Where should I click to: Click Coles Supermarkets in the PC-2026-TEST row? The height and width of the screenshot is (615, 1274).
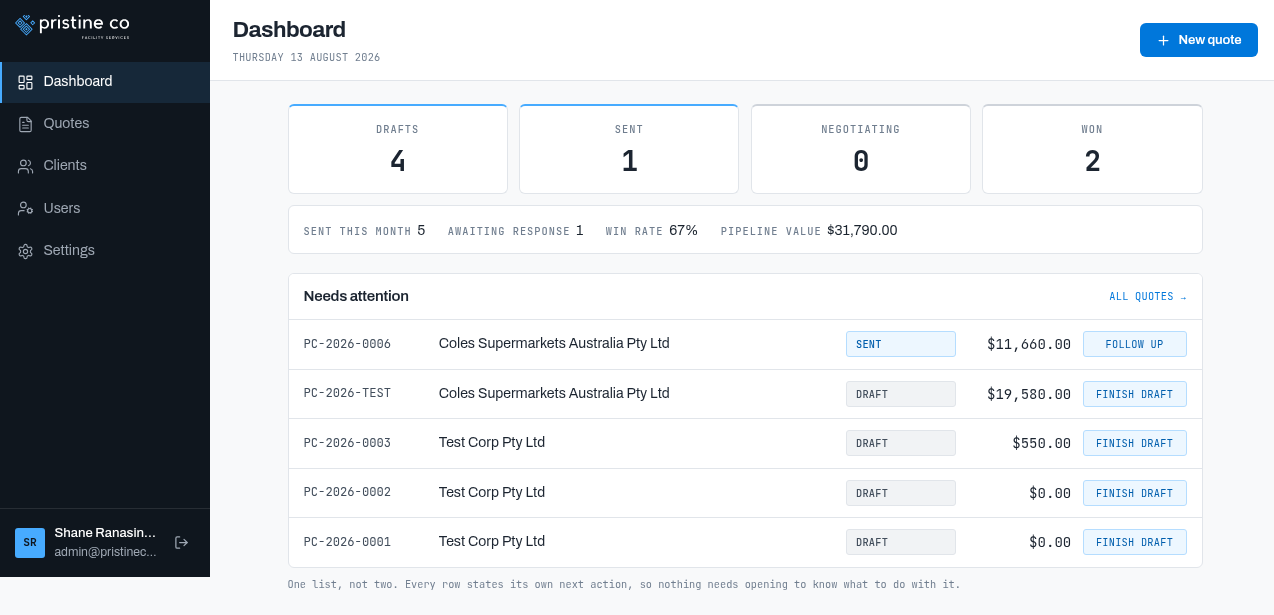554,393
